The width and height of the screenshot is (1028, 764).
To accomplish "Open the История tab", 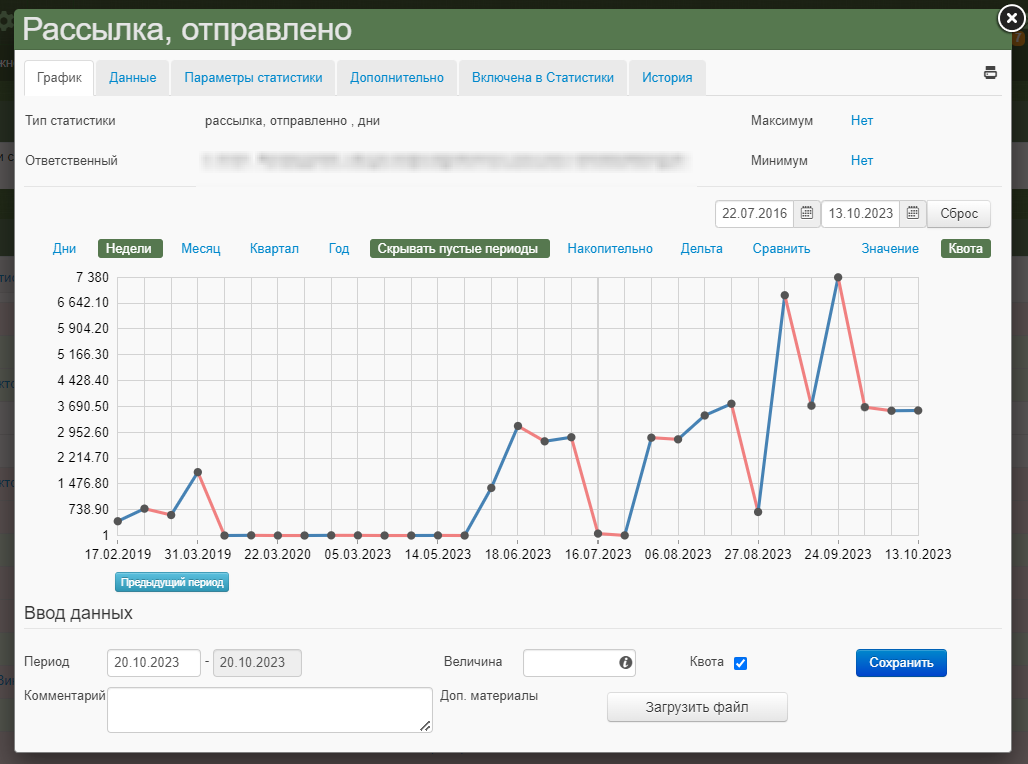I will pos(667,77).
